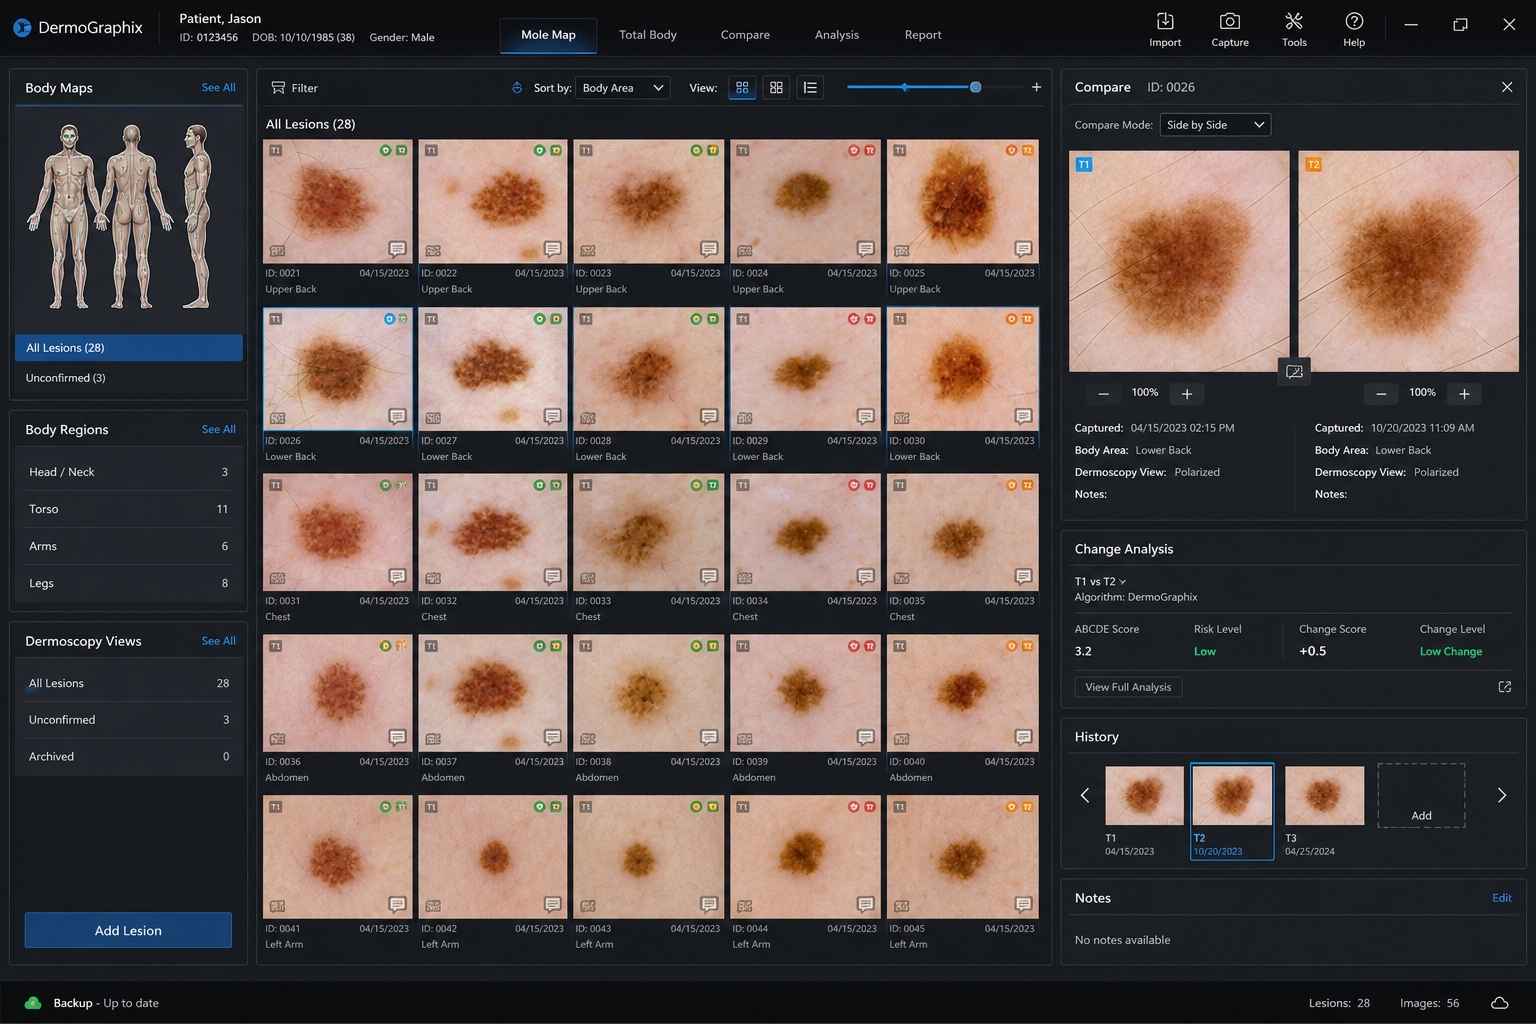Open the Sort by Body Area dropdown
Viewport: 1536px width, 1024px height.
coord(623,88)
